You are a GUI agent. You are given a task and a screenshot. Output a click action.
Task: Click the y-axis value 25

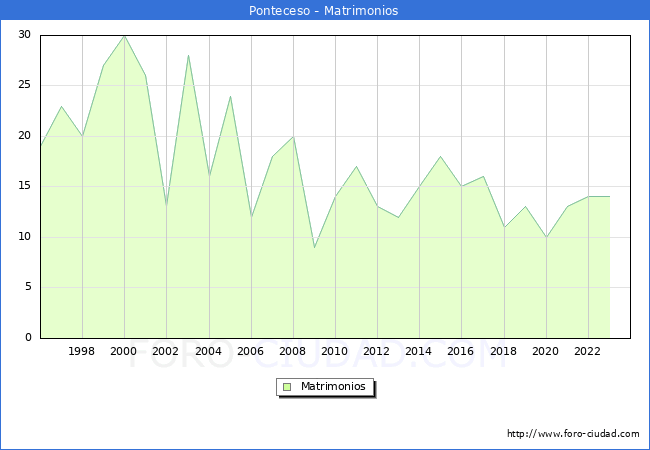click(24, 85)
